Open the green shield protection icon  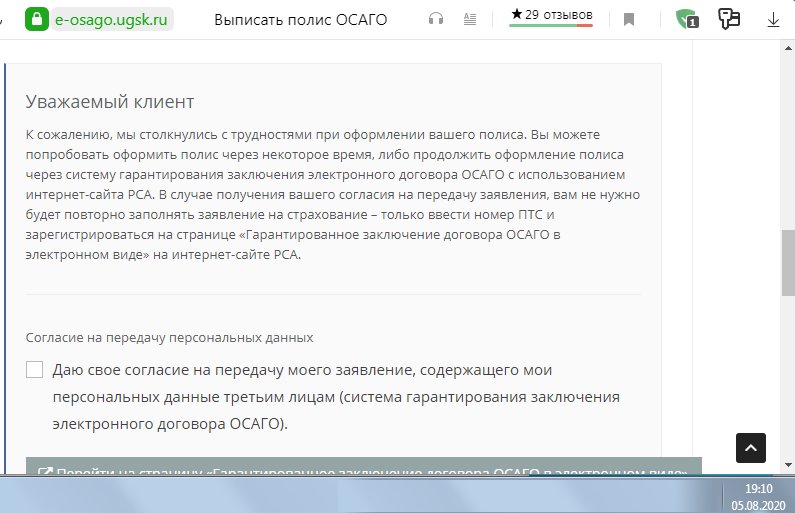tap(686, 19)
